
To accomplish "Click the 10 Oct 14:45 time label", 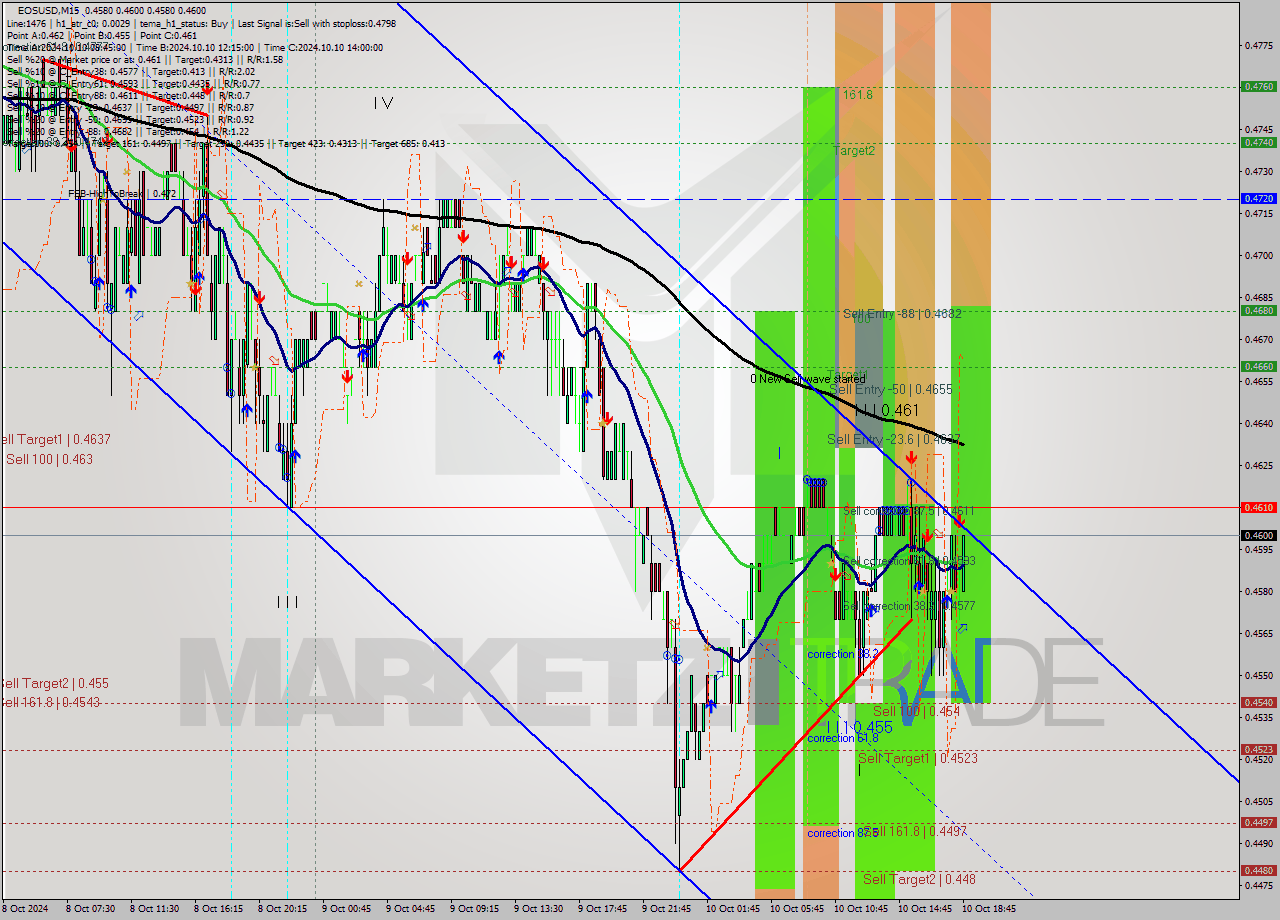I will pyautogui.click(x=926, y=909).
